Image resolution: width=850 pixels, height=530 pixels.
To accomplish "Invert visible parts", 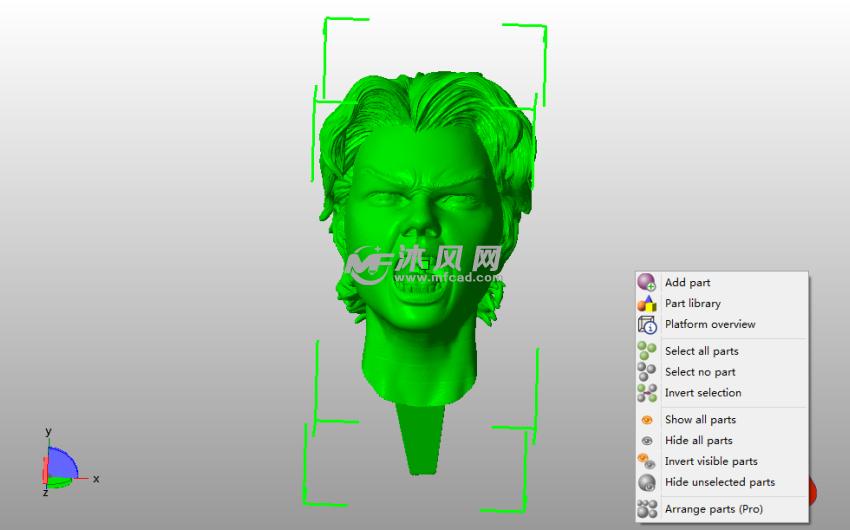I will 710,462.
